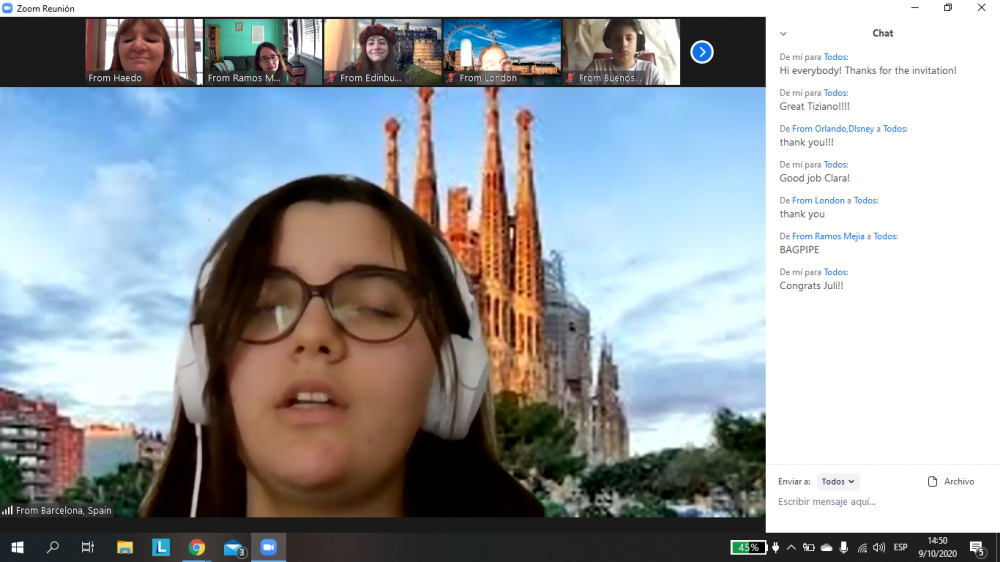The image size is (1000, 562).
Task: Open the blue 'L' app on the taskbar
Action: point(161,547)
